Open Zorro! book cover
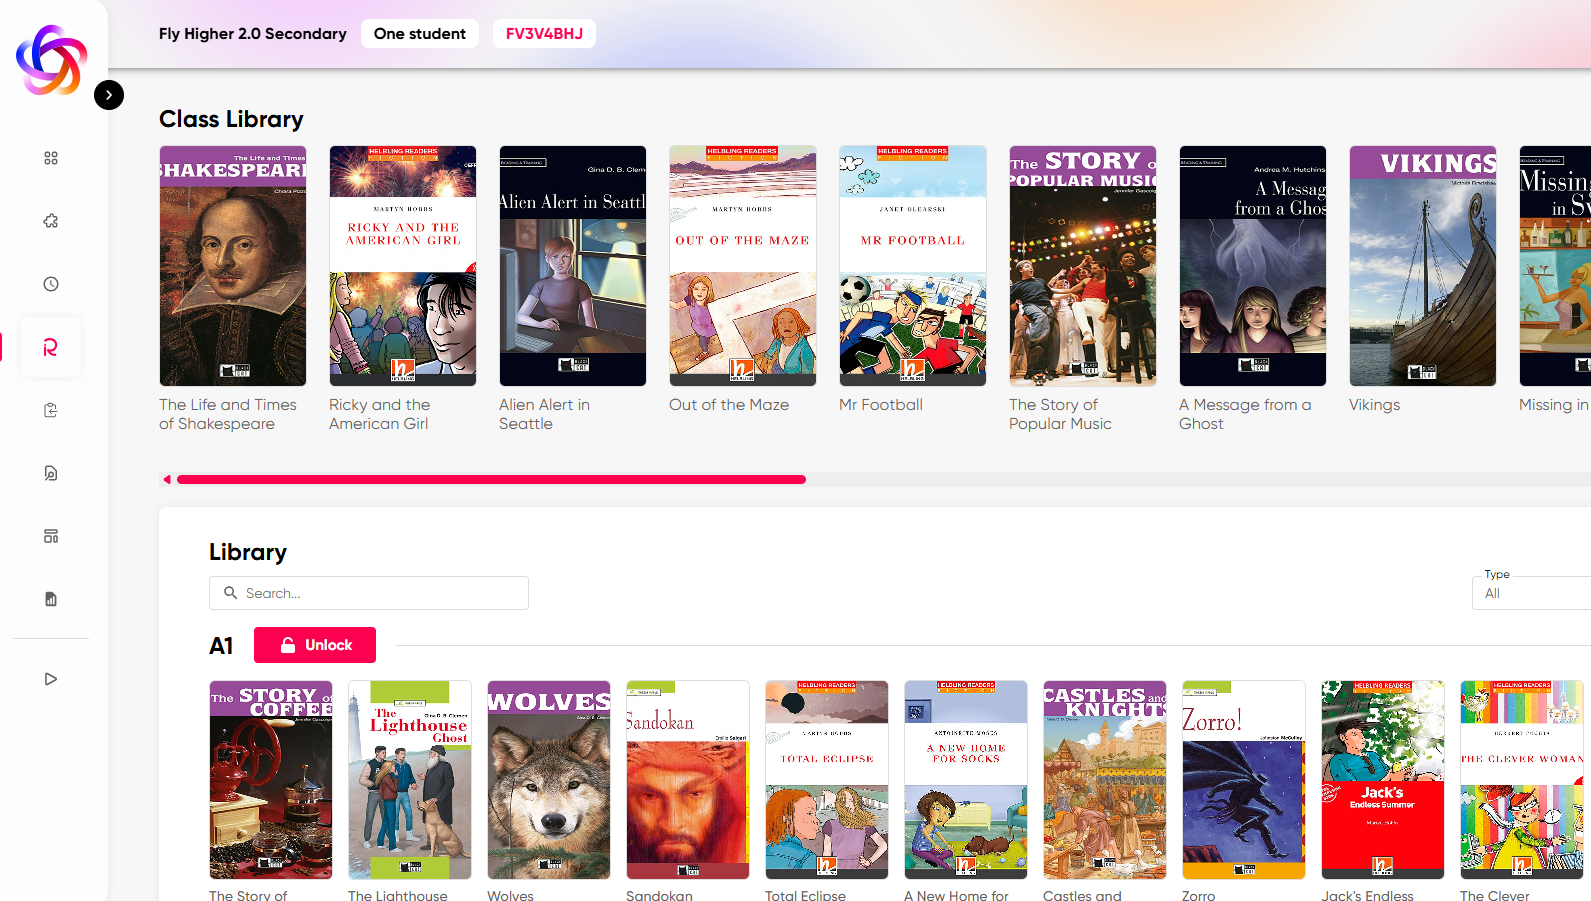 tap(1244, 780)
